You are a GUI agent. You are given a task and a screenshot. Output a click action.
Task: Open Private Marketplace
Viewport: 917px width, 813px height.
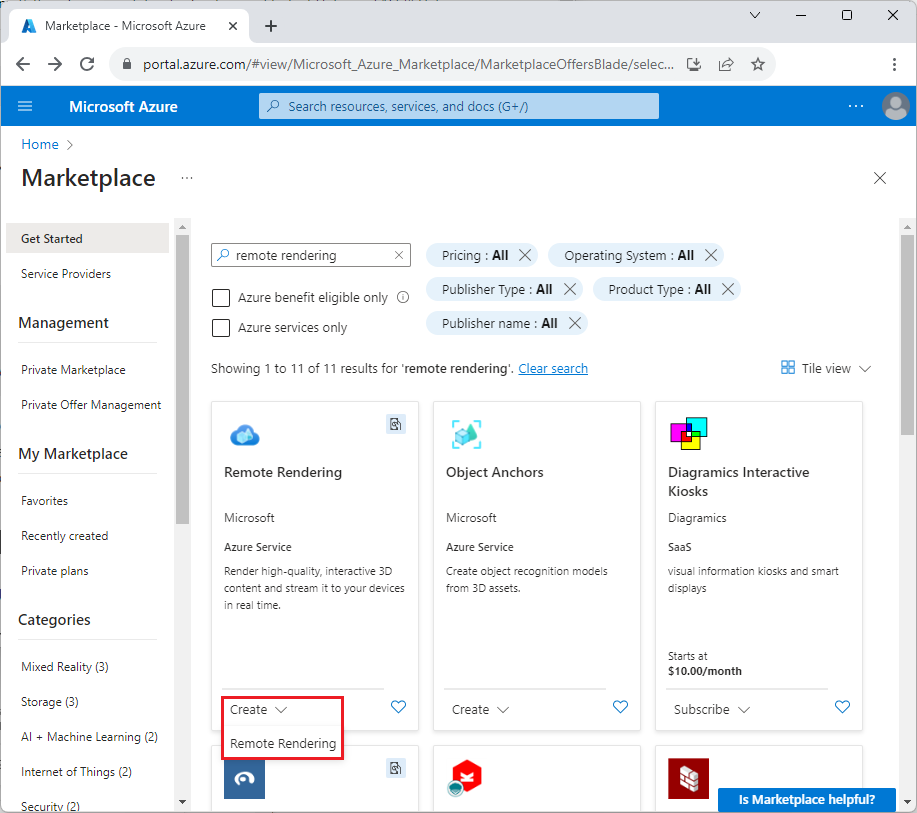pos(73,369)
